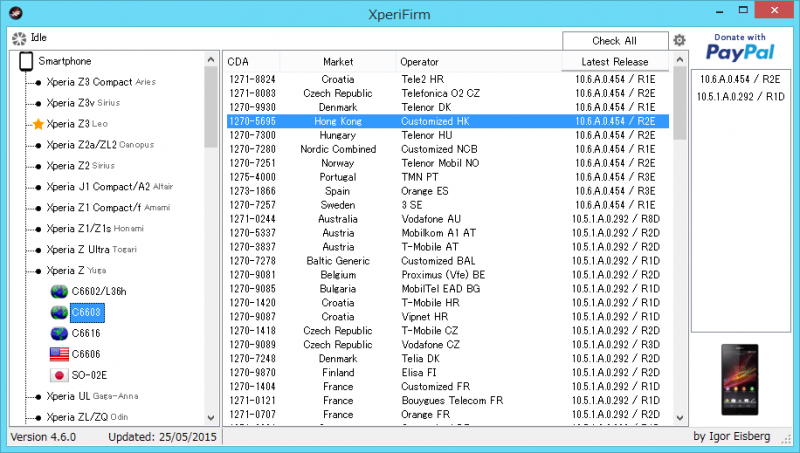Click the XperiFirm app logo in title bar
This screenshot has height=453, width=800.
coord(16,13)
